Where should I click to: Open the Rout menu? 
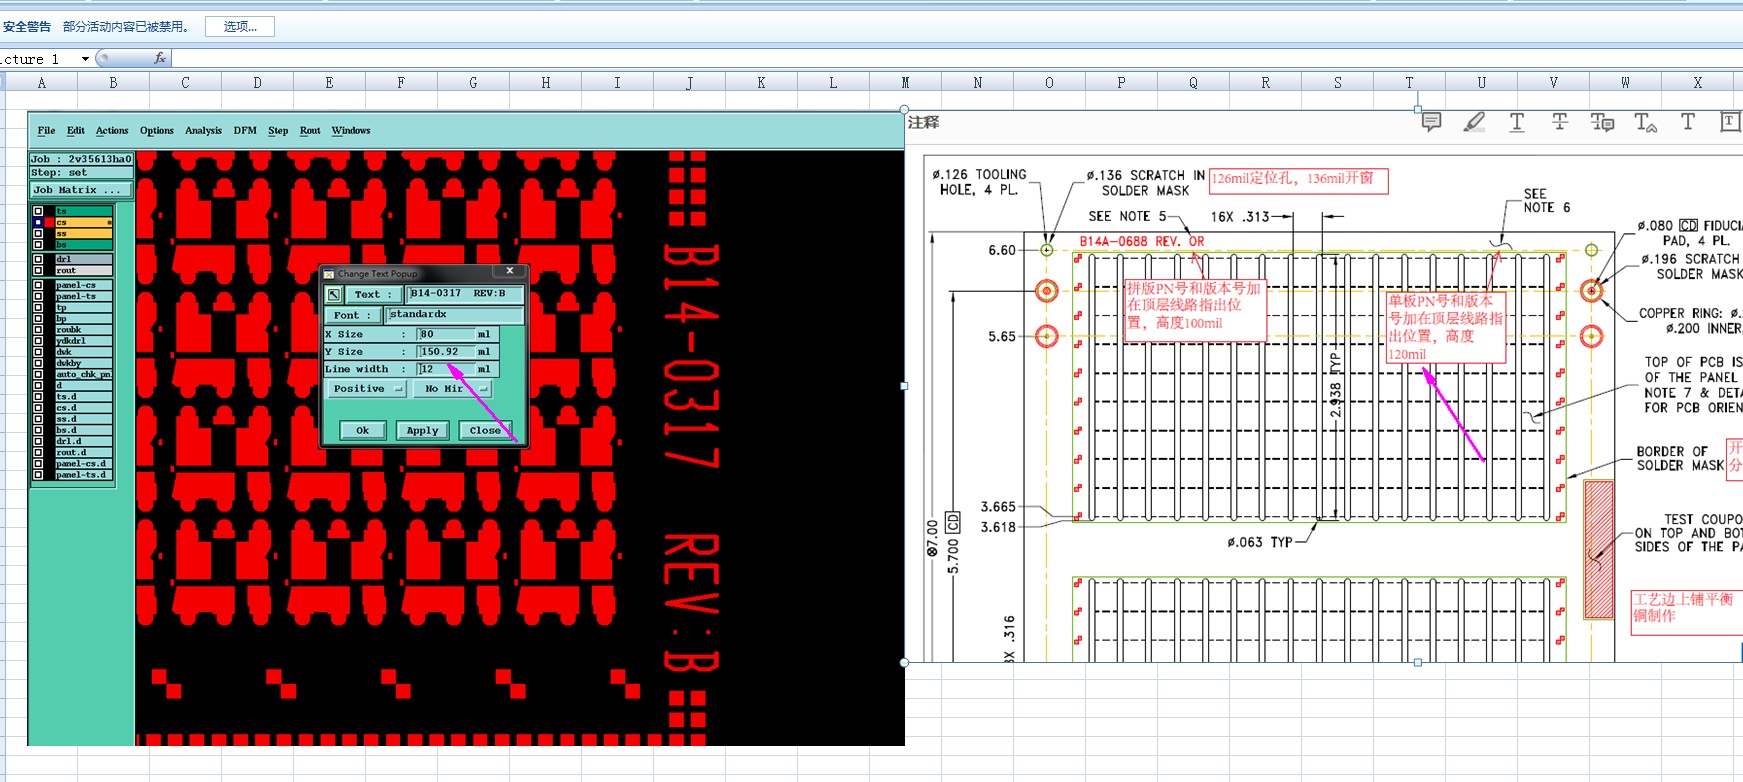tap(310, 130)
